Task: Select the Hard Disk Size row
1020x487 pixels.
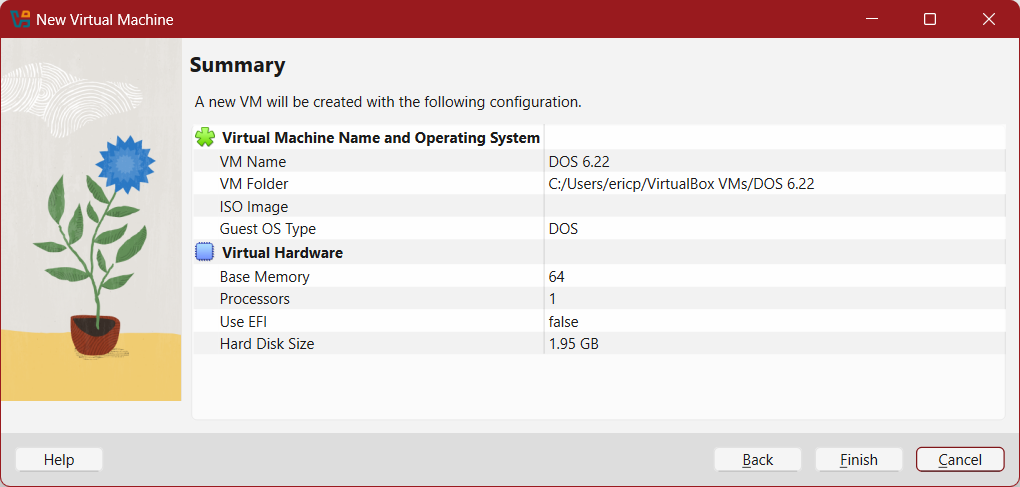Action: point(267,344)
